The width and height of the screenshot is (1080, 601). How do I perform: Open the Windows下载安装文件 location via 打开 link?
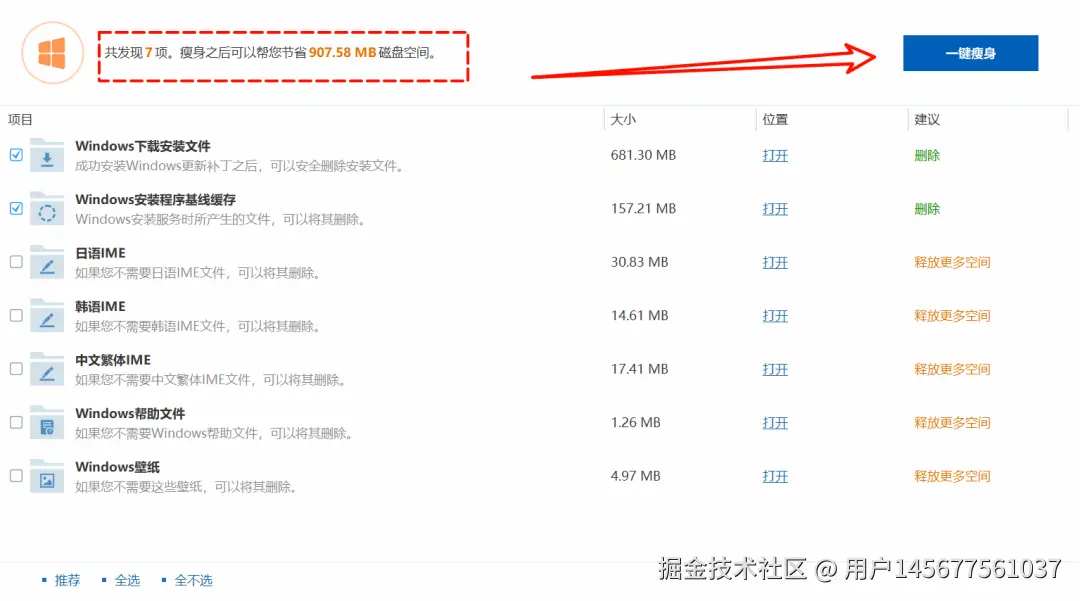(x=775, y=155)
